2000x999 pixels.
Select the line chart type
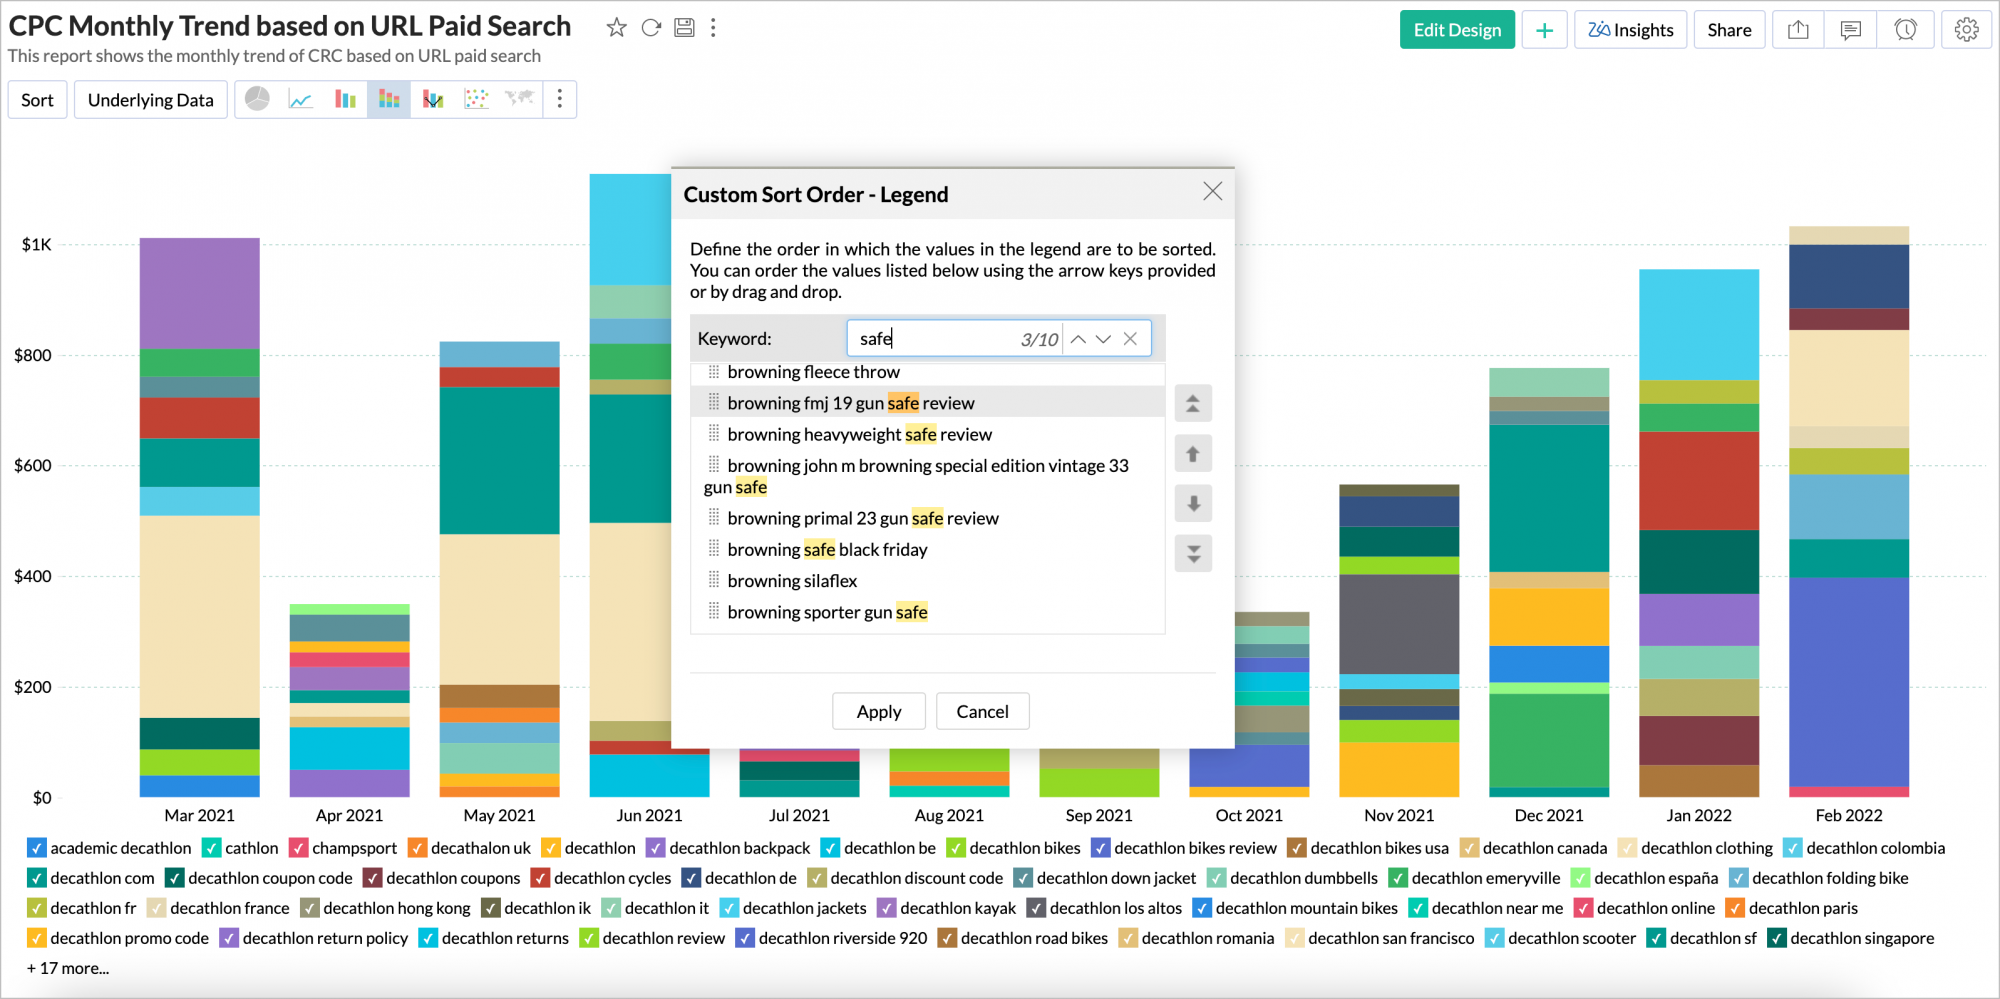pyautogui.click(x=301, y=99)
